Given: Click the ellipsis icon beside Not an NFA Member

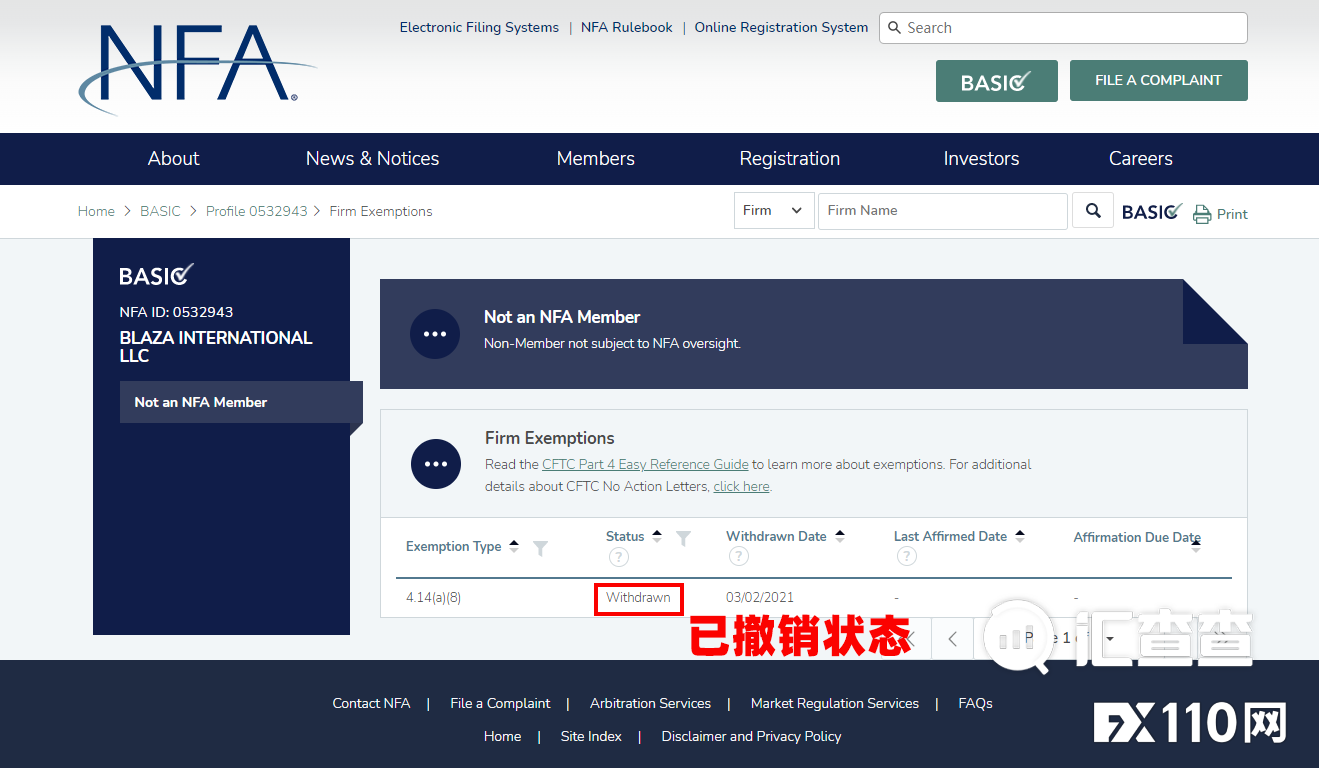Looking at the screenshot, I should click(x=435, y=334).
